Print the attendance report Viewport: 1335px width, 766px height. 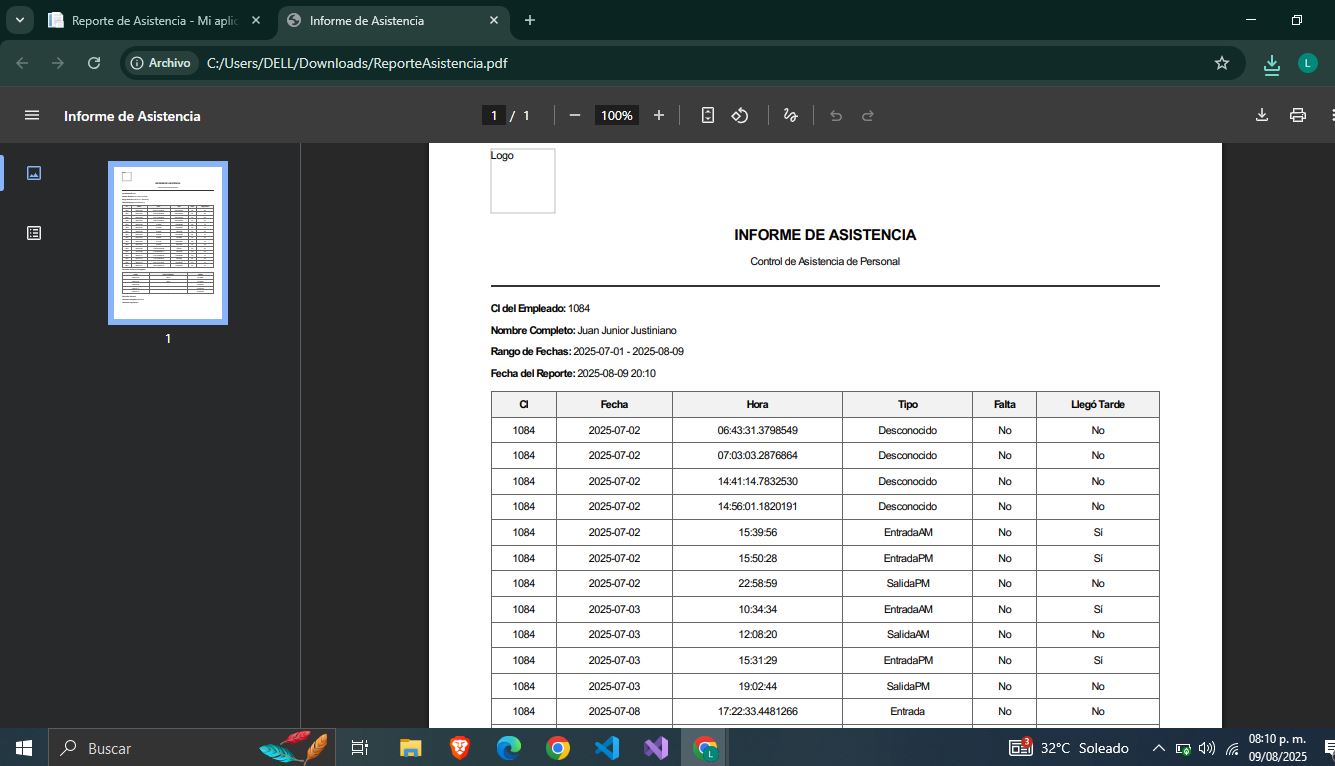1298,116
